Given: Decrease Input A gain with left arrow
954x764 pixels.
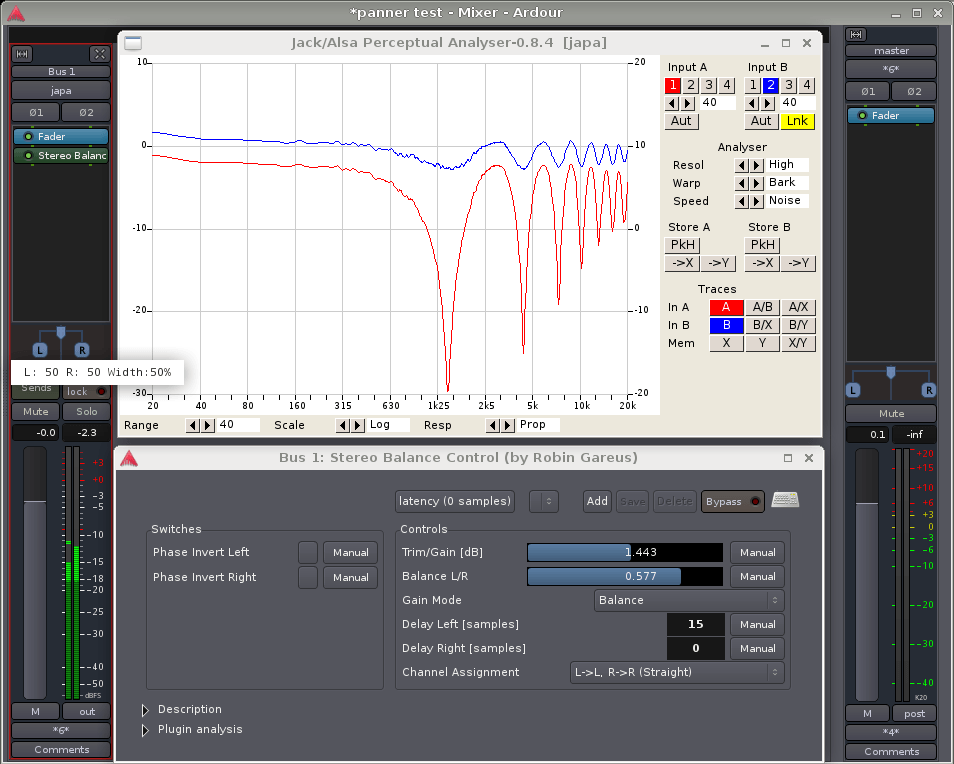Looking at the screenshot, I should 672,103.
